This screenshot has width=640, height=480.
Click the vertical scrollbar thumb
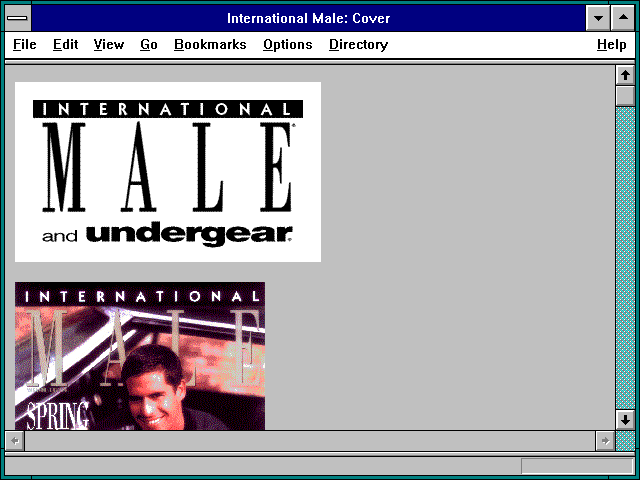click(x=625, y=96)
